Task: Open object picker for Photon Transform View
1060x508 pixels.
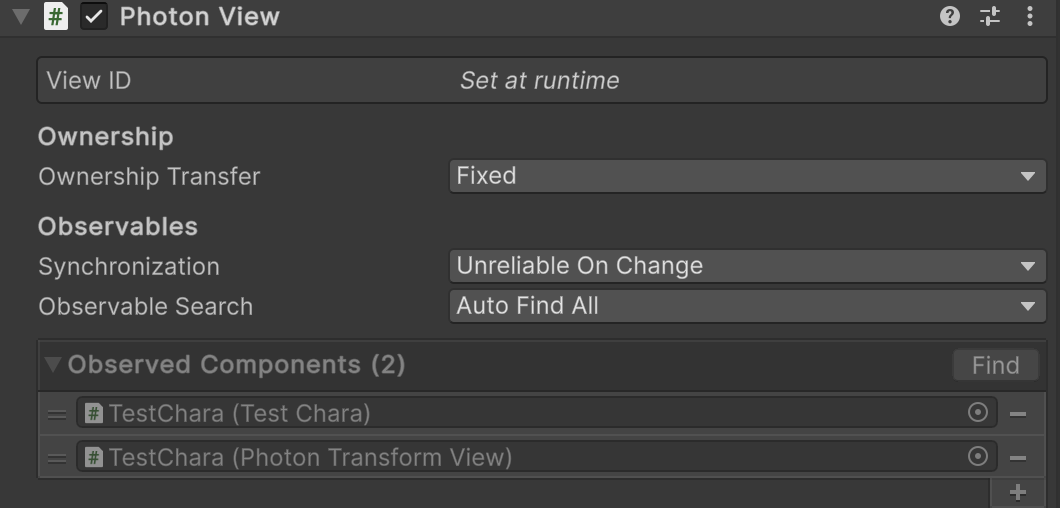Action: pos(978,457)
